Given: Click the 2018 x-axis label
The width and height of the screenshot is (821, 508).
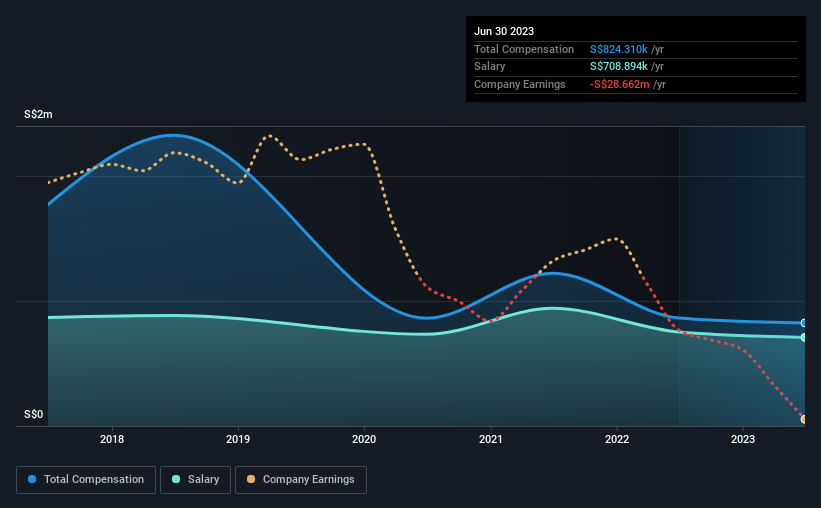Looking at the screenshot, I should [112, 439].
